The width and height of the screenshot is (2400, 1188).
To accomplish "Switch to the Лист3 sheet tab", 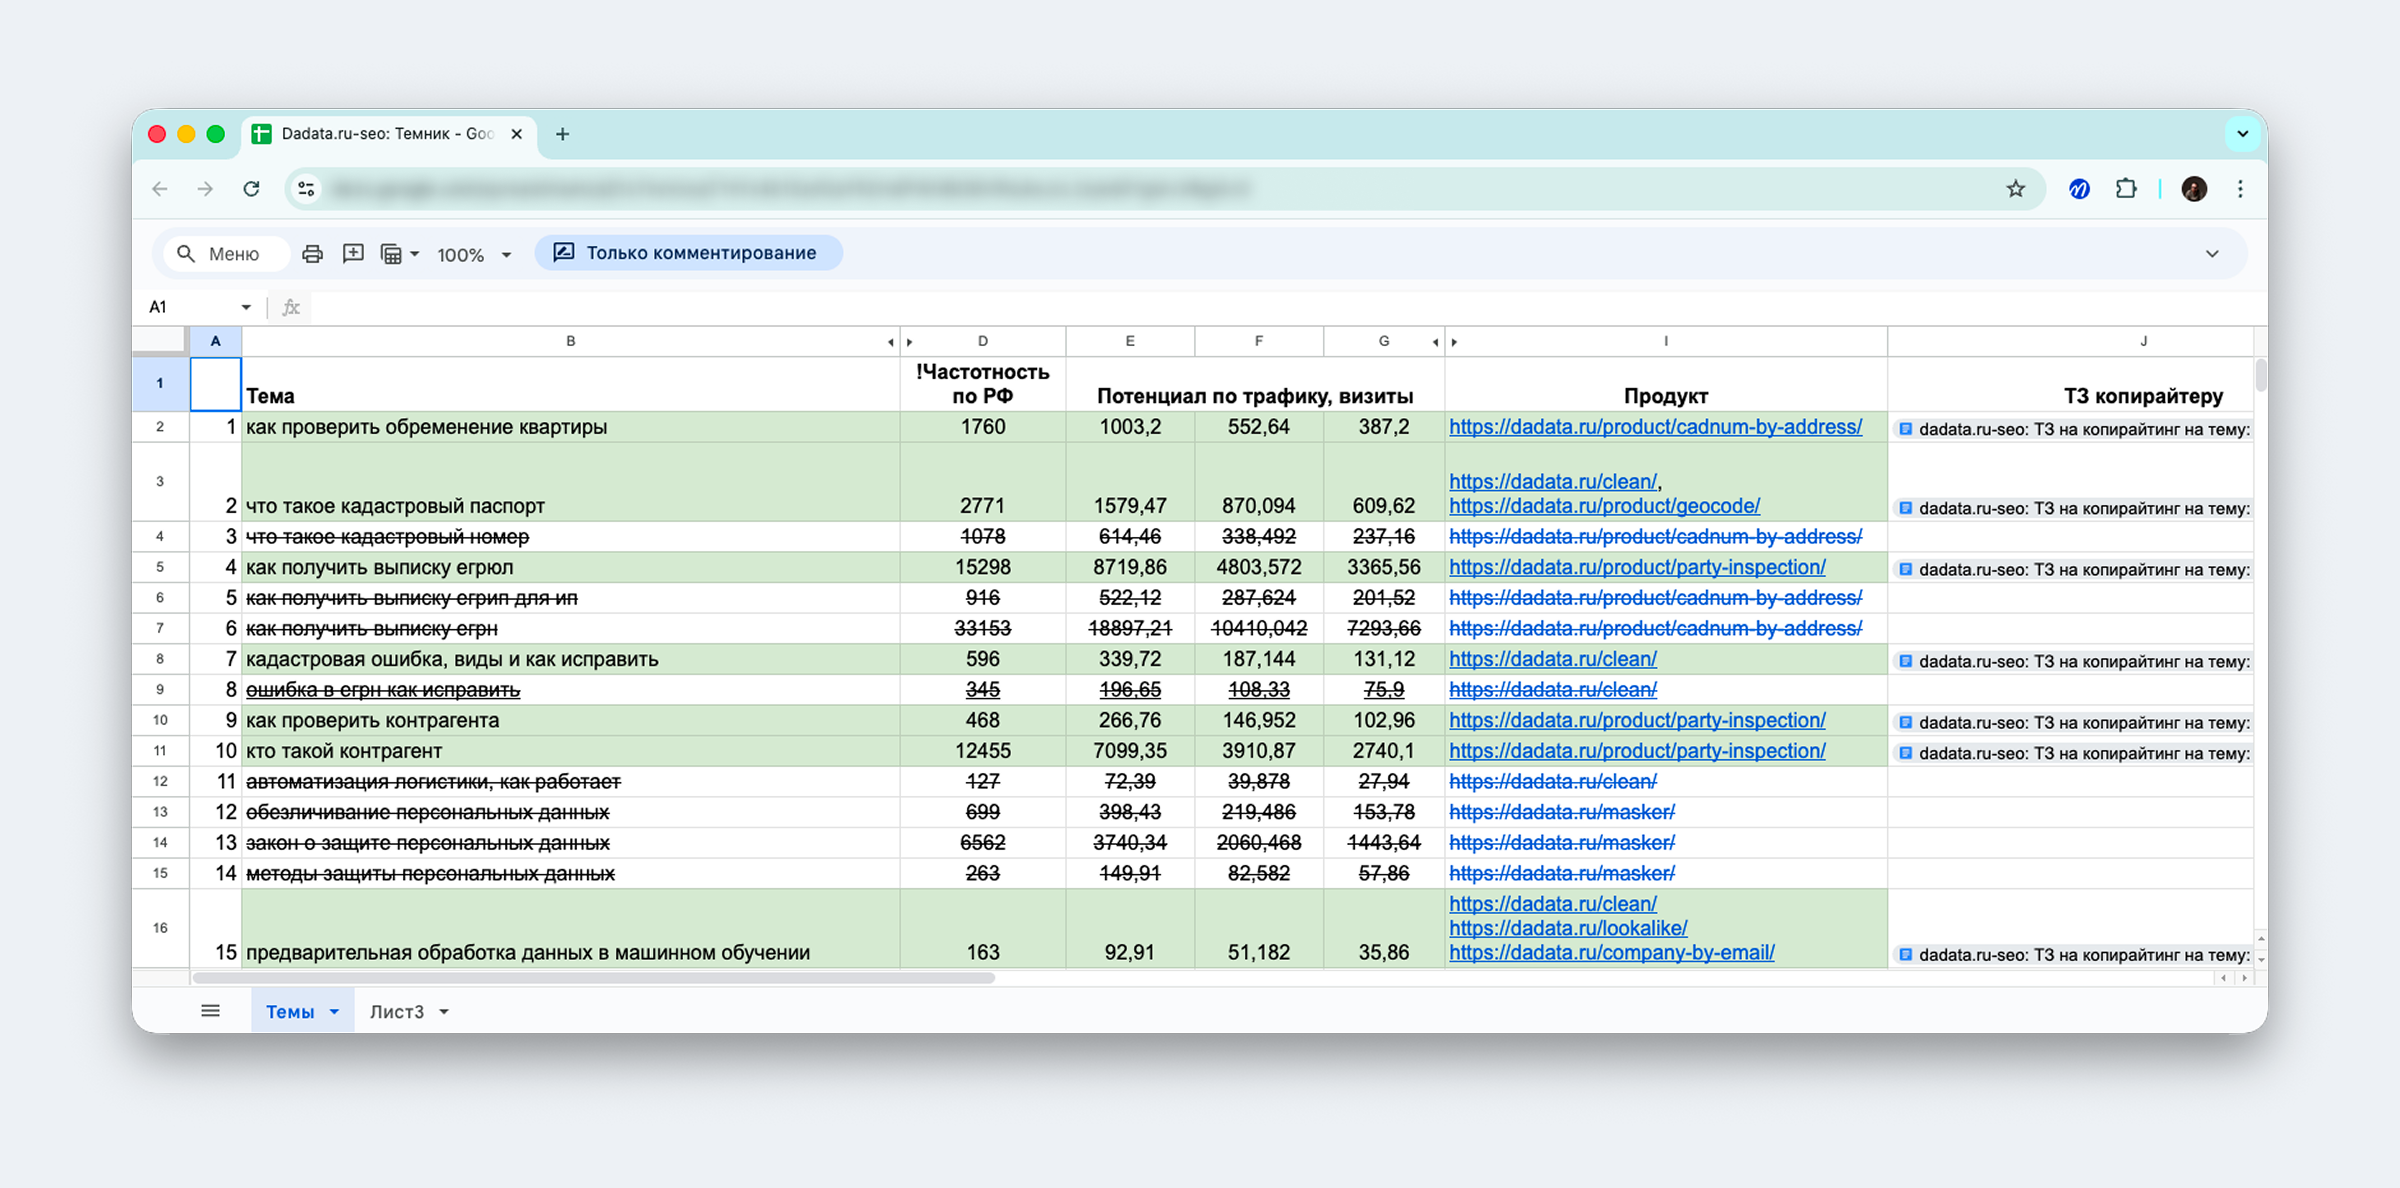I will coord(397,1012).
